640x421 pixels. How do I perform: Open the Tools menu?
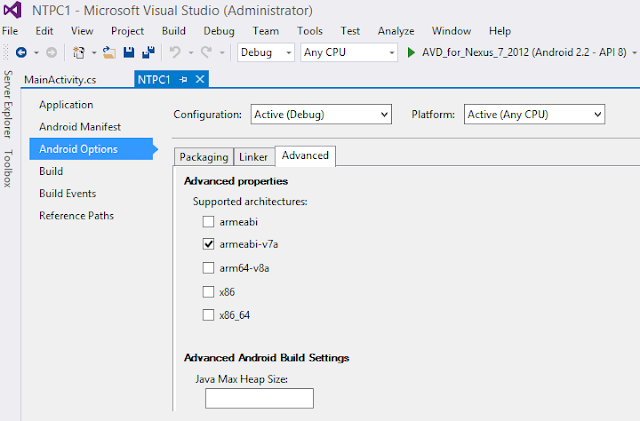click(x=309, y=31)
